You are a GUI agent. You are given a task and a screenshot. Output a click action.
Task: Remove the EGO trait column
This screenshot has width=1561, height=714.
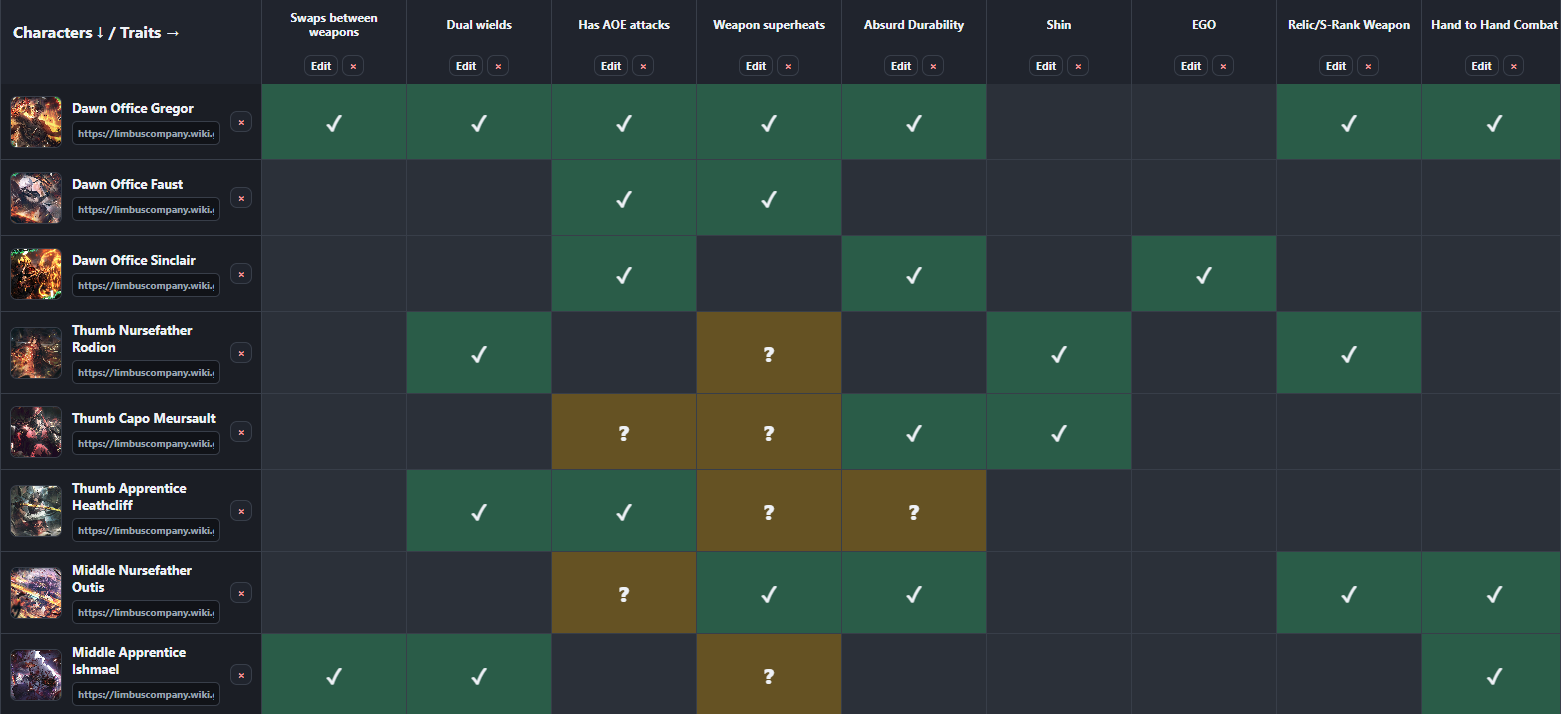(x=1223, y=66)
